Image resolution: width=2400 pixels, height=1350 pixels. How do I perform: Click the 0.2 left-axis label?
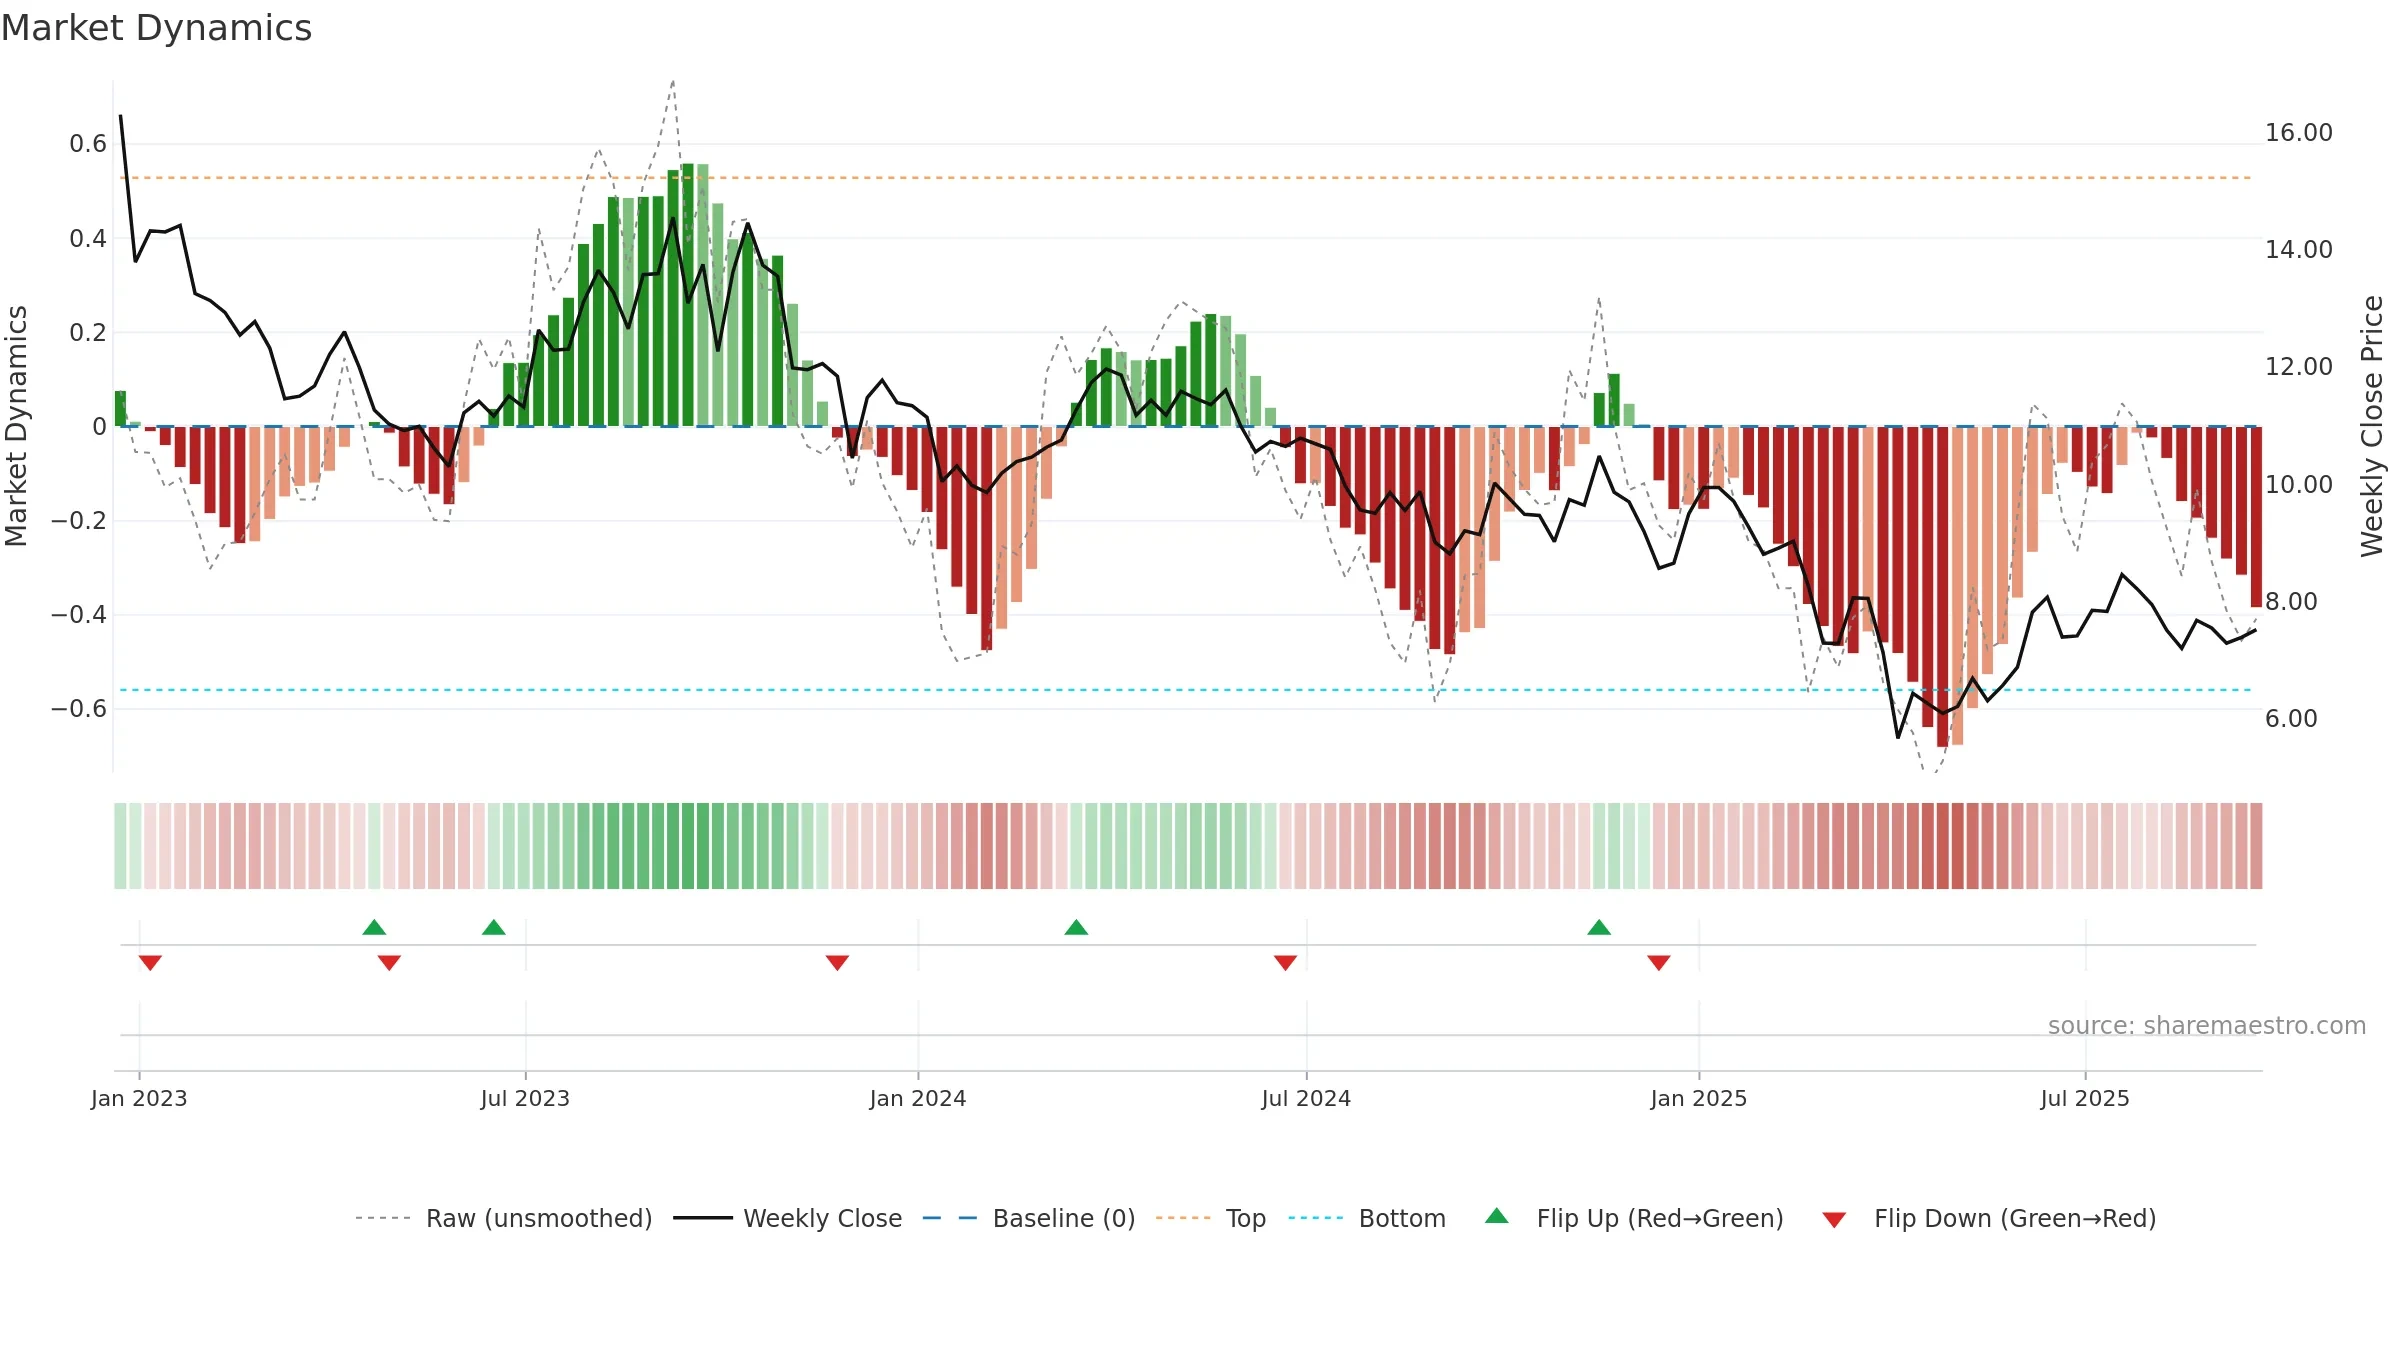(x=88, y=332)
